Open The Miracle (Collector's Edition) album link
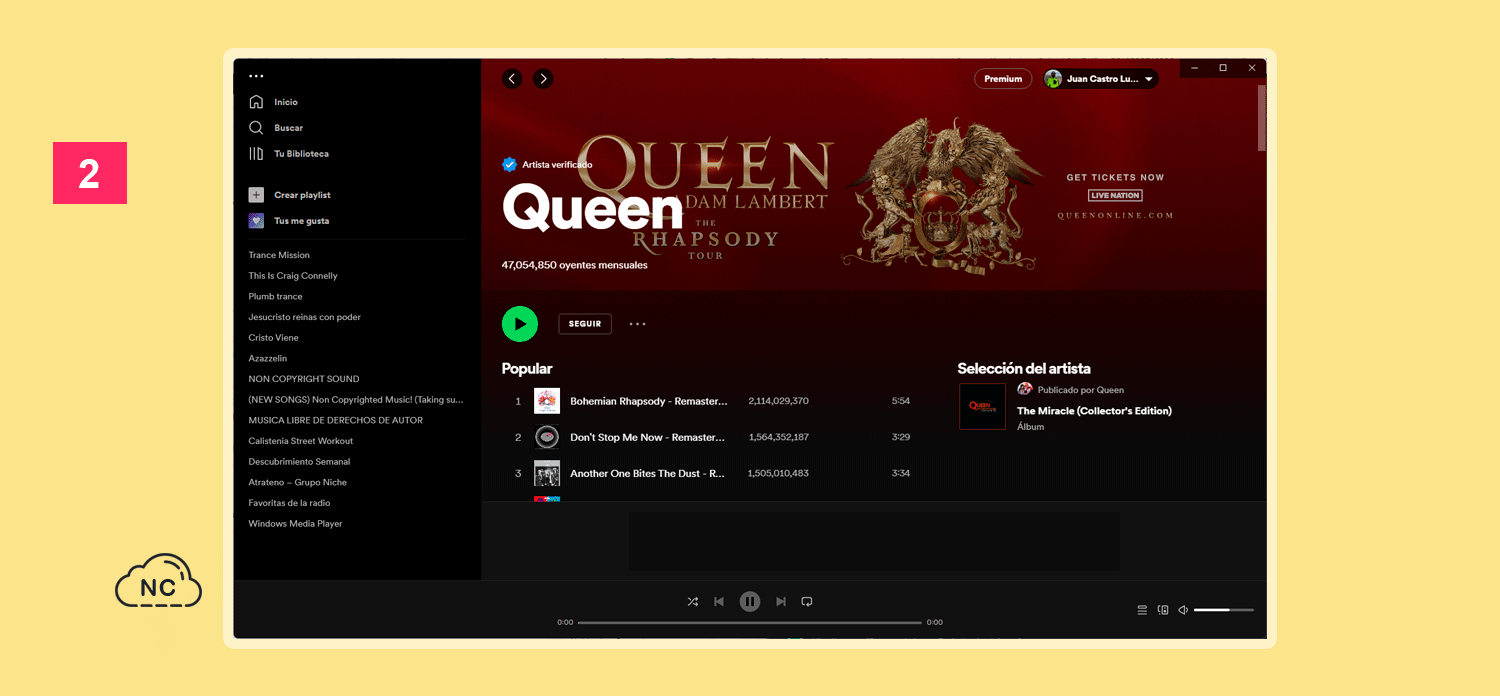Screen dimensions: 1500x696 (1094, 411)
